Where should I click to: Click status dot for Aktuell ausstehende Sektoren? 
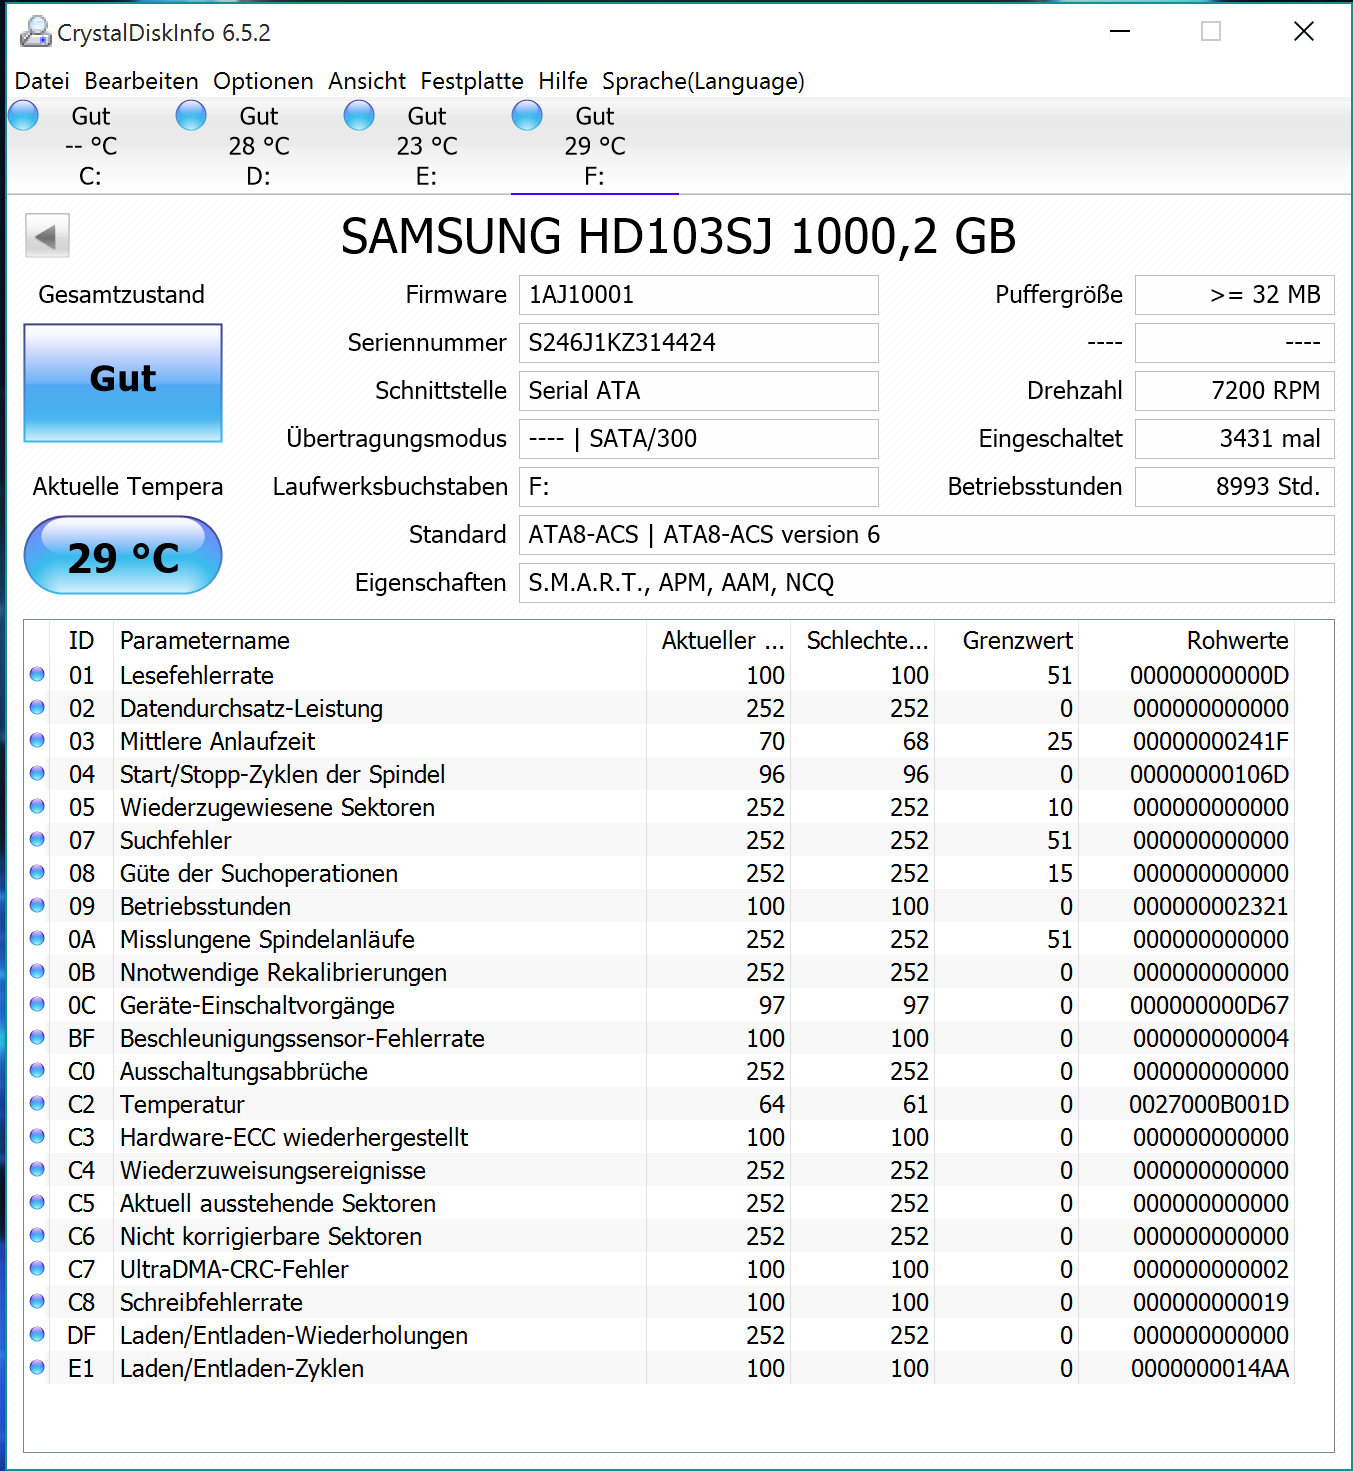[x=37, y=1202]
